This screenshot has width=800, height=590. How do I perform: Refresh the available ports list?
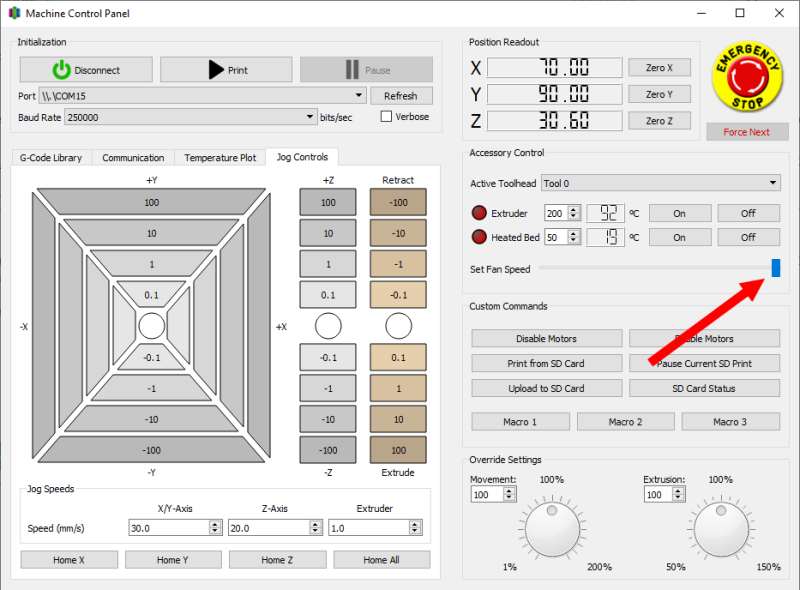pyautogui.click(x=402, y=95)
